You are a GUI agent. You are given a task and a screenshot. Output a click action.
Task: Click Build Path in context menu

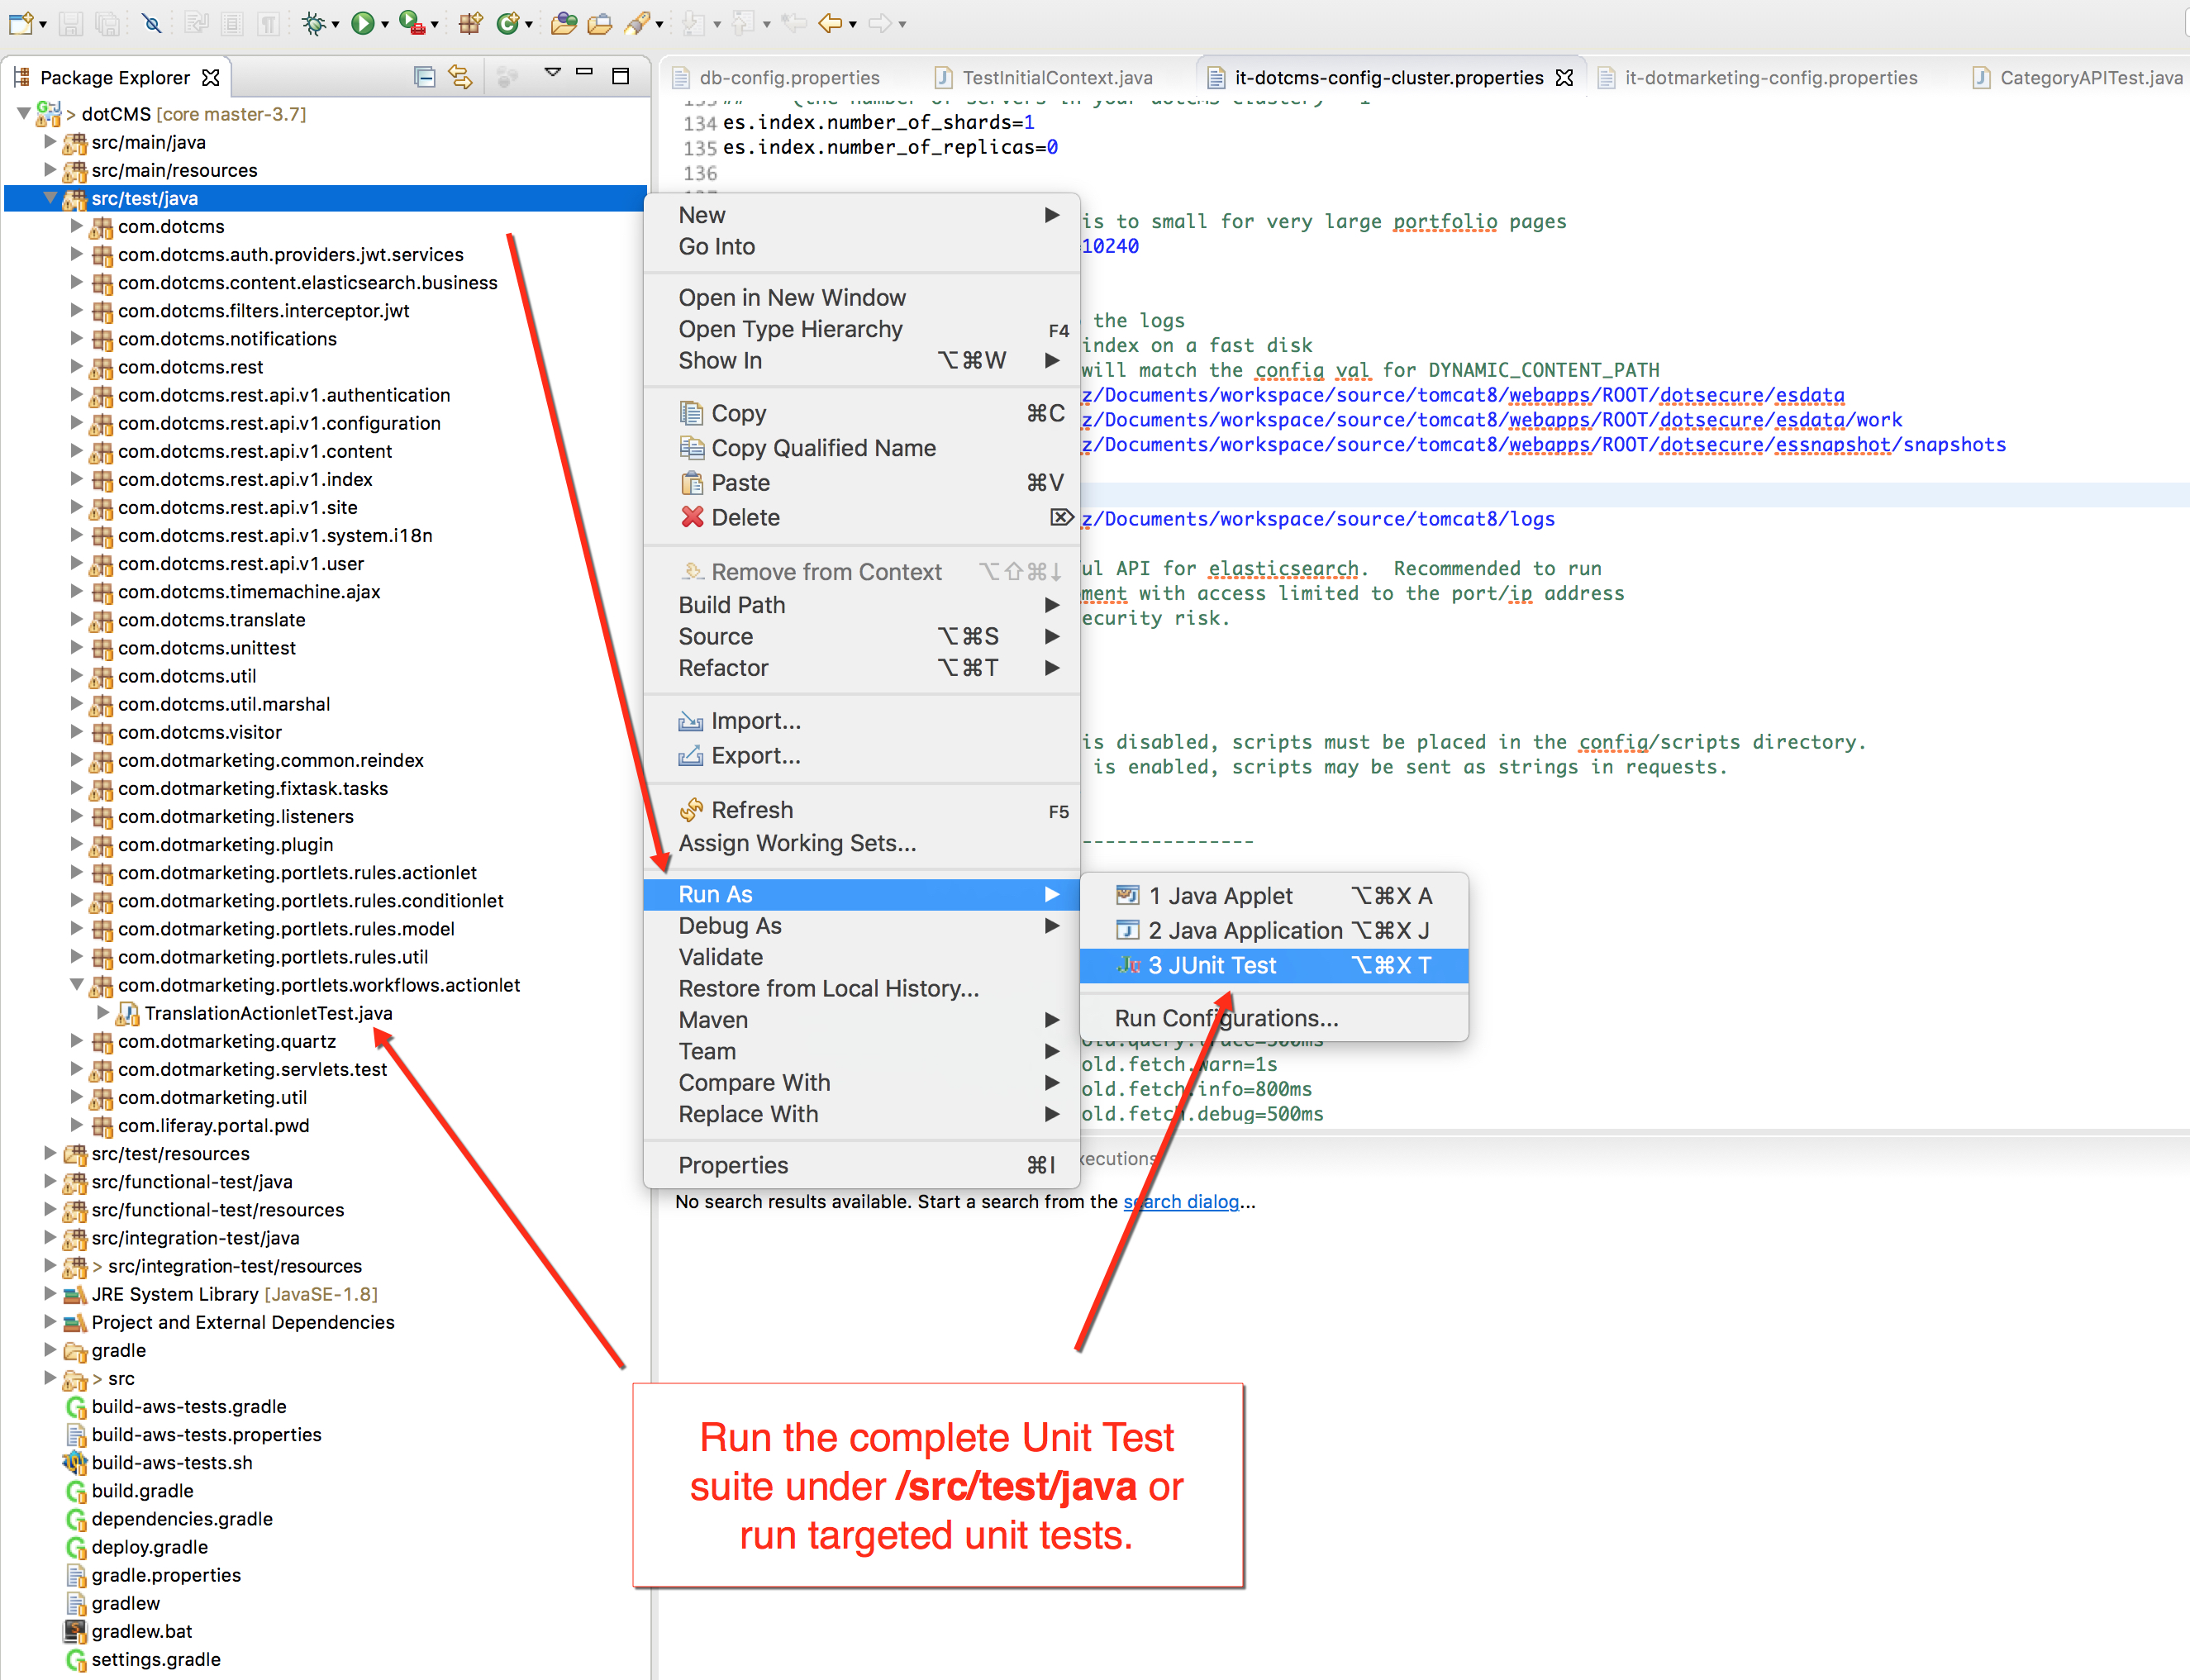862,605
